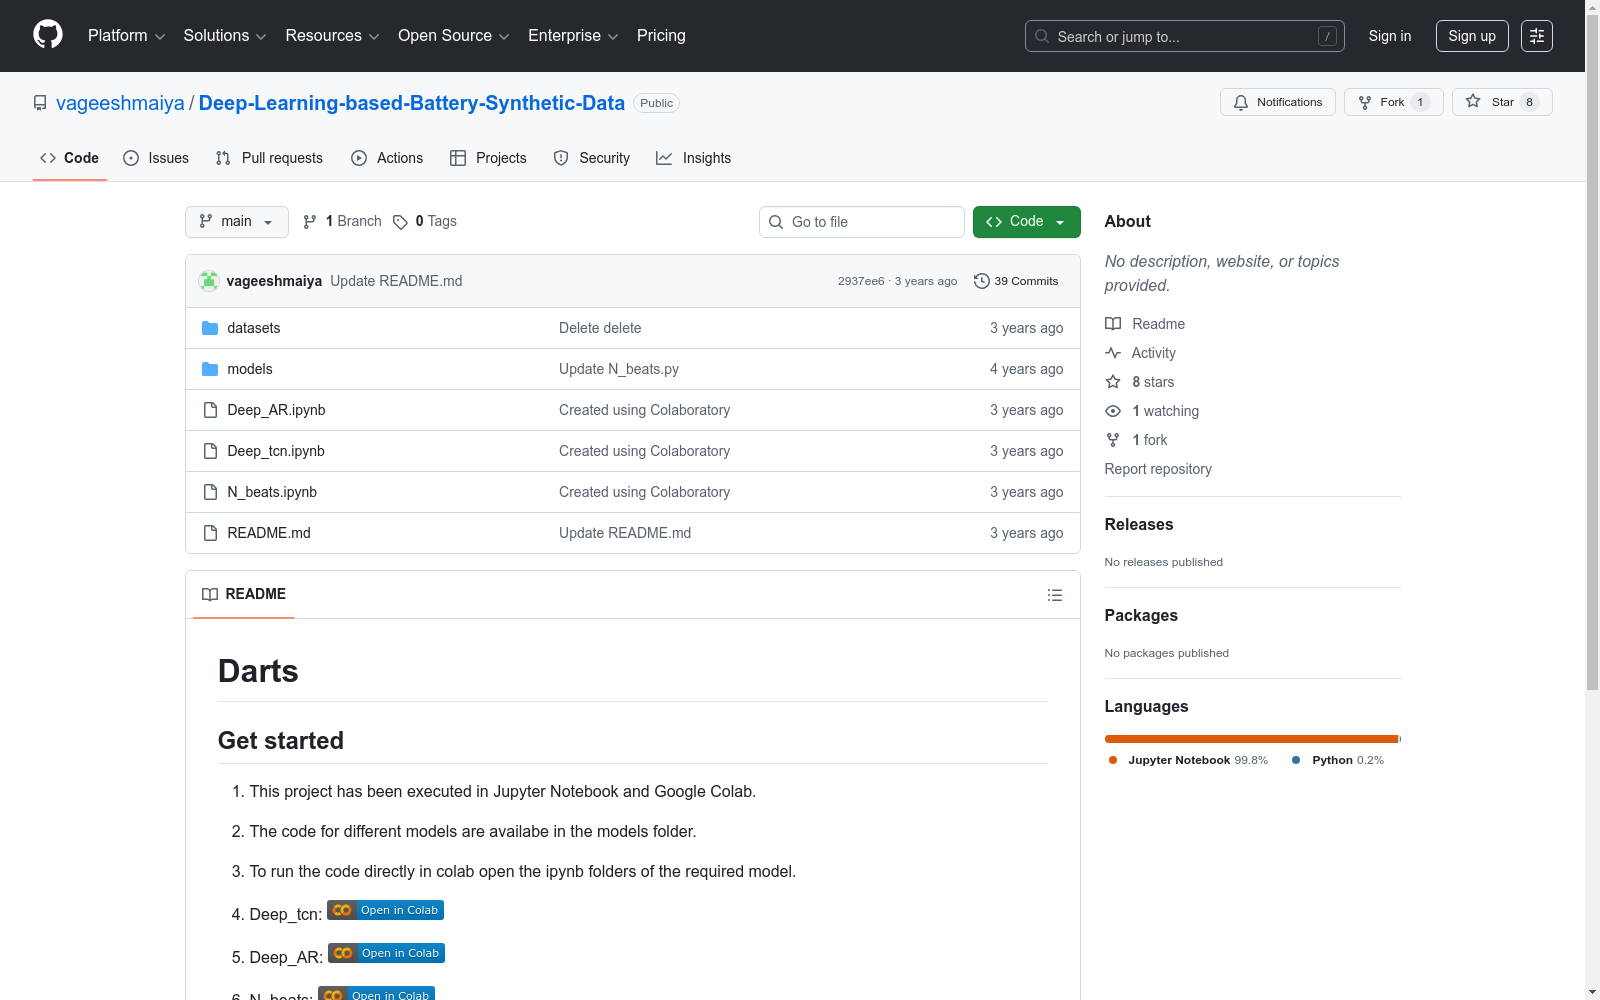This screenshot has width=1600, height=1000.
Task: Open the main branch selector dropdown
Action: [237, 222]
